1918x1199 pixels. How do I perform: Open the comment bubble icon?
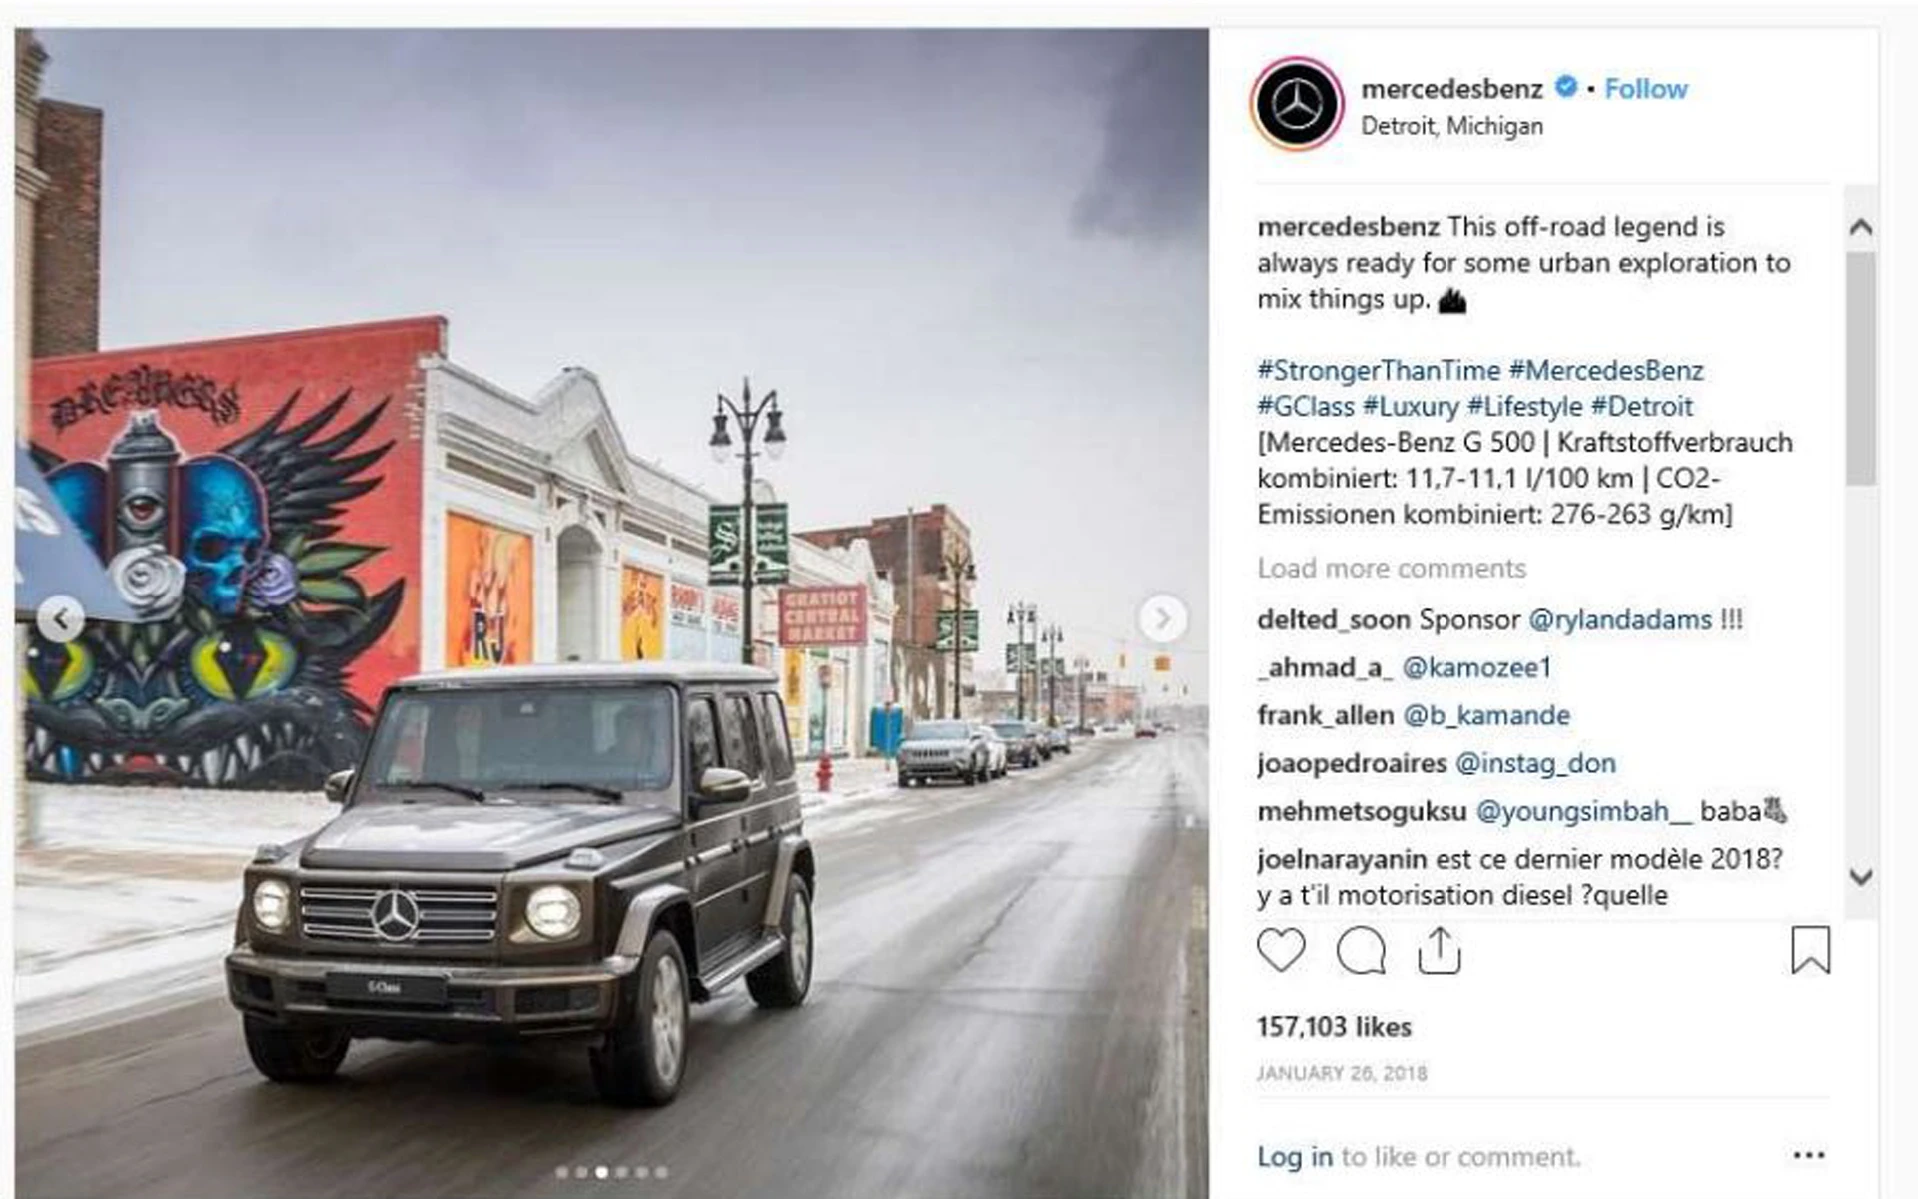1361,950
